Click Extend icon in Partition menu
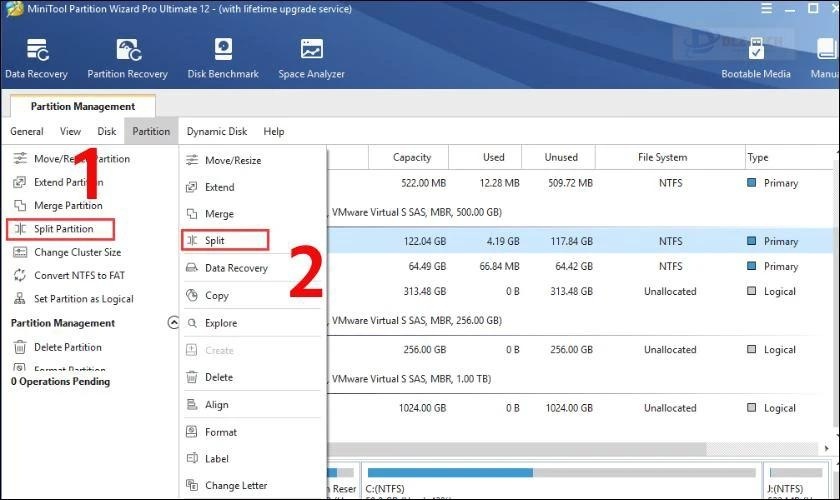Image resolution: width=840 pixels, height=500 pixels. pos(192,187)
